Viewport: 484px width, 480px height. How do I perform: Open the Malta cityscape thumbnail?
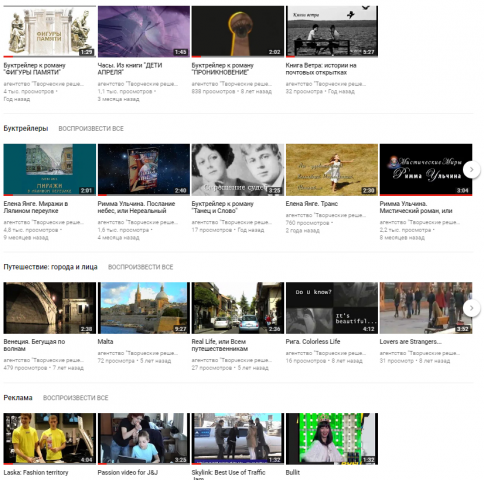click(x=144, y=308)
